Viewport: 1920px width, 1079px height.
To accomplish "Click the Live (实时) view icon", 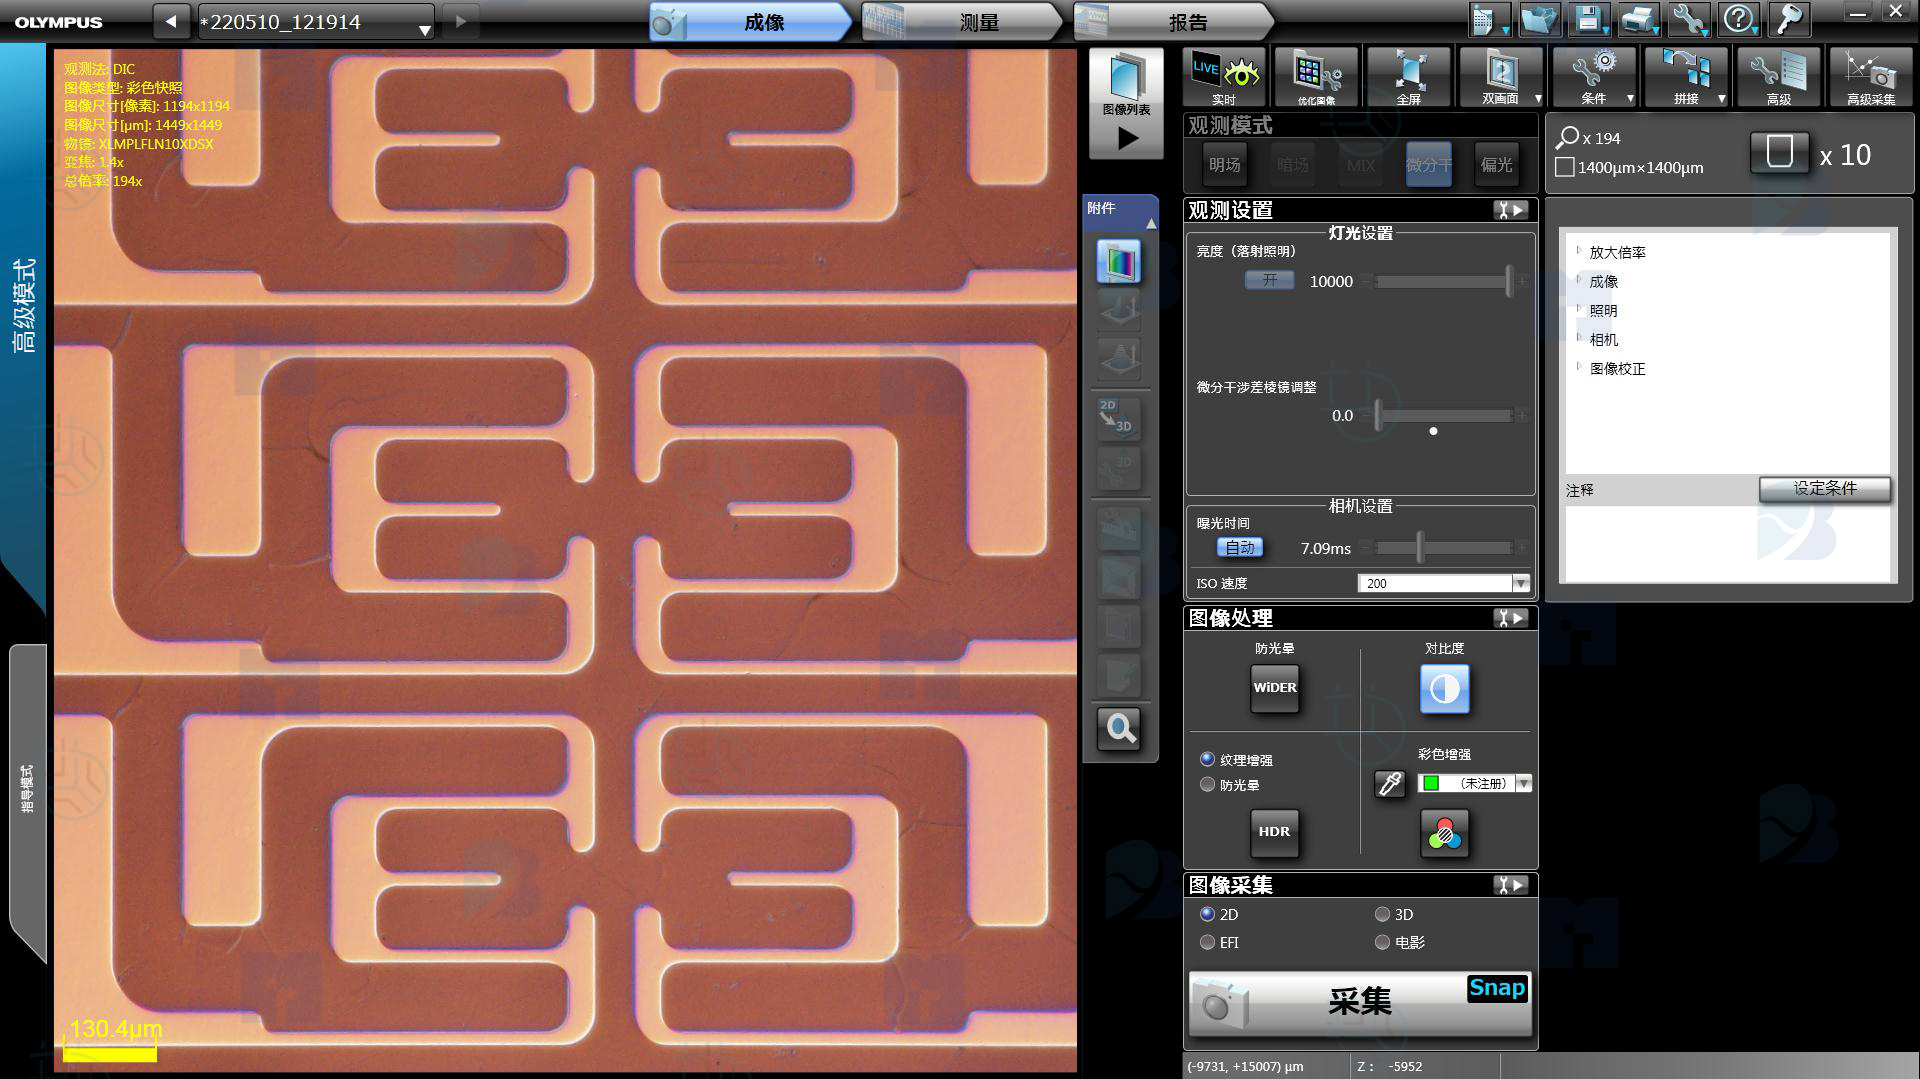I will [x=1224, y=76].
